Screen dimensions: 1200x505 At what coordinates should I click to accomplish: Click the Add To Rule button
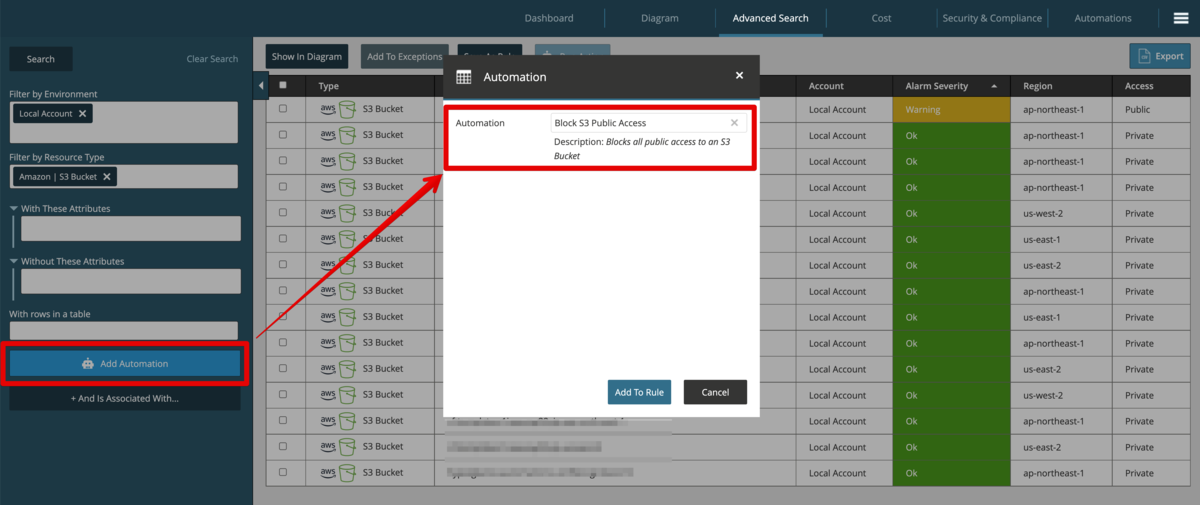click(x=639, y=392)
